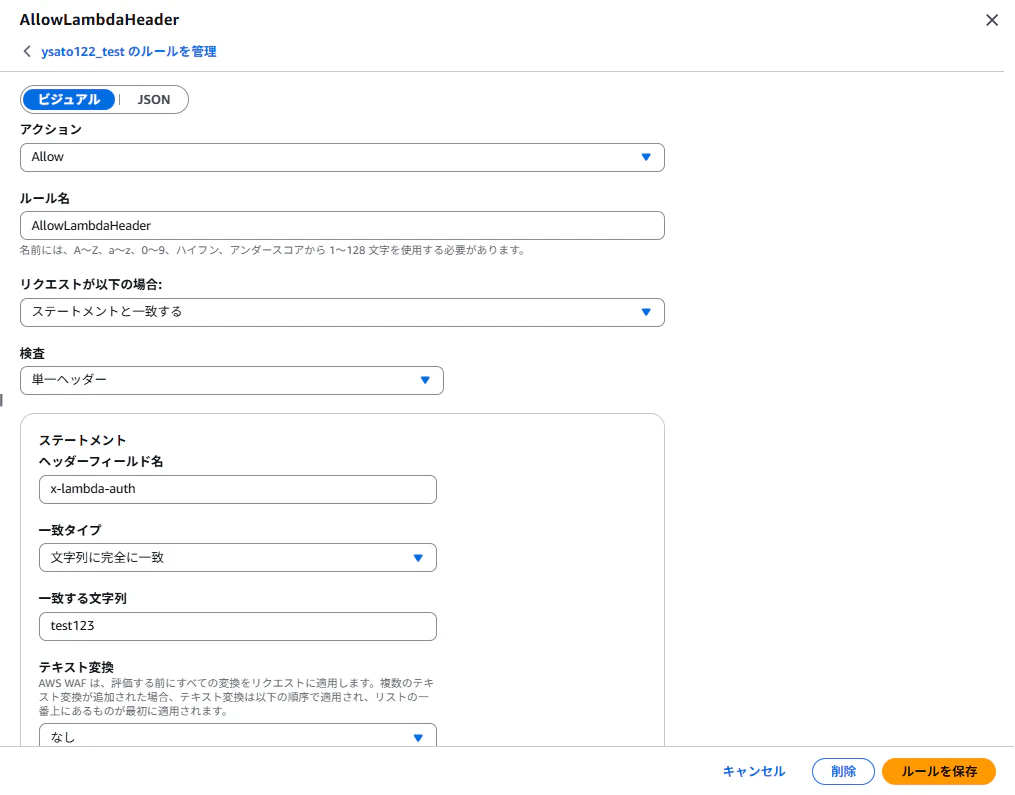The width and height of the screenshot is (1015, 795).
Task: Click the テキスト変換 description text
Action: [236, 697]
